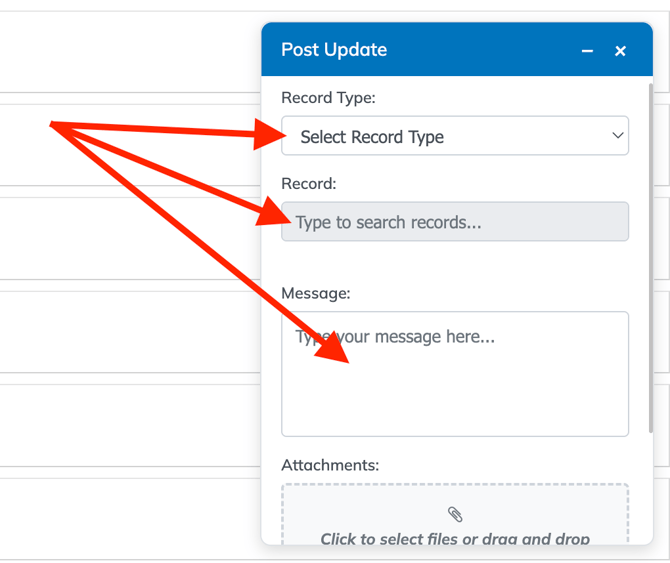Click the Message label
This screenshot has width=670, height=563.
point(316,293)
